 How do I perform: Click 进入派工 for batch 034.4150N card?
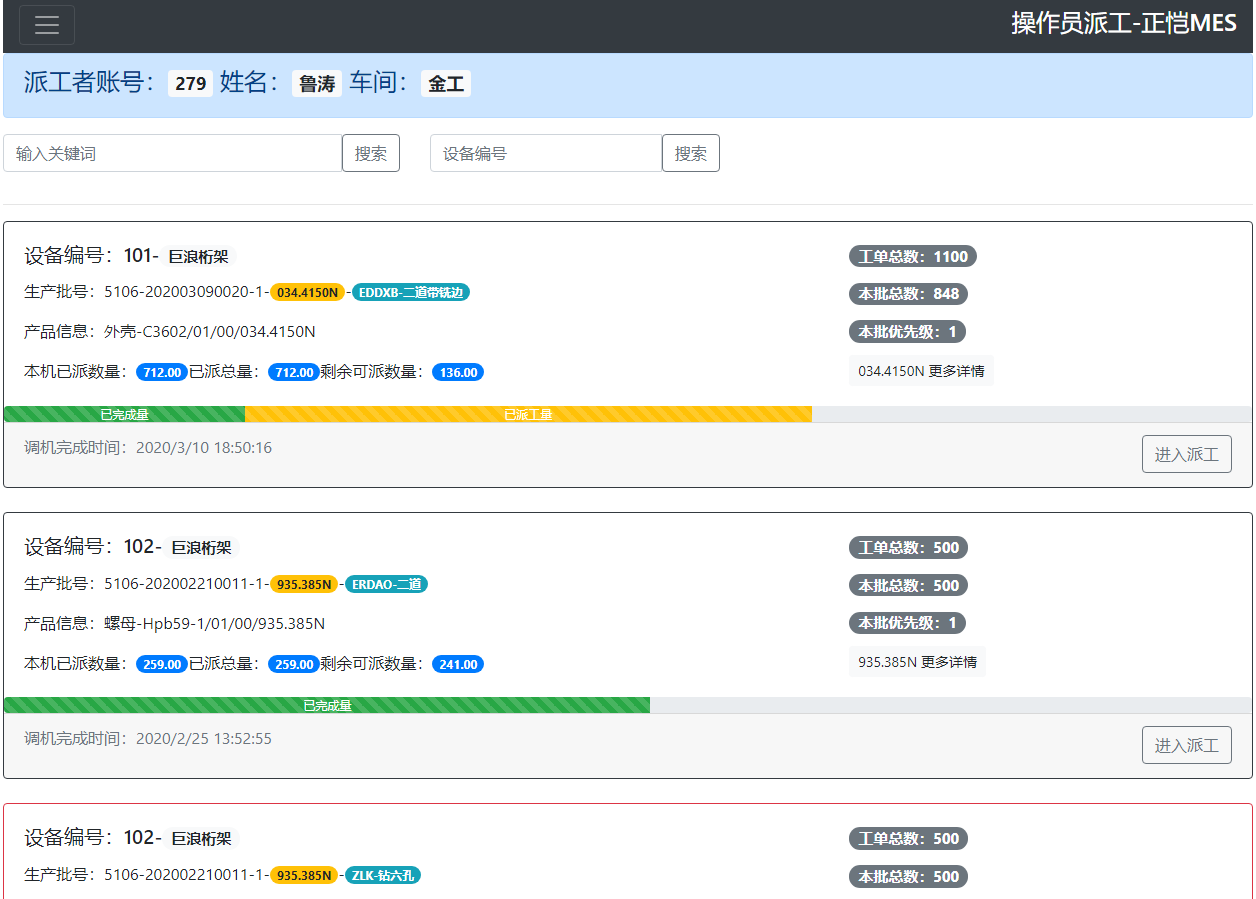(1187, 454)
